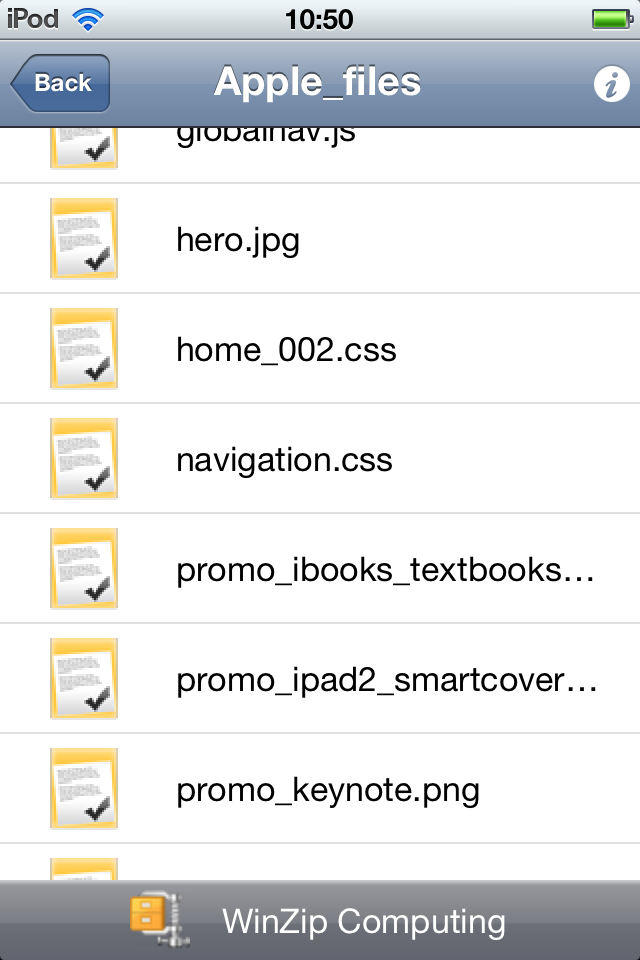Click the file icon beside hero.jpg
640x960 pixels.
point(84,238)
